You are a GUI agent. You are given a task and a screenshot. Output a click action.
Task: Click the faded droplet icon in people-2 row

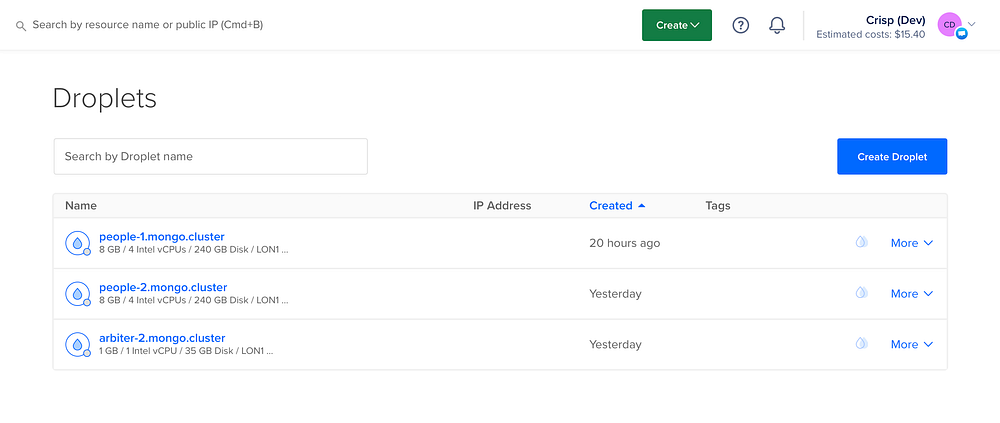860,293
